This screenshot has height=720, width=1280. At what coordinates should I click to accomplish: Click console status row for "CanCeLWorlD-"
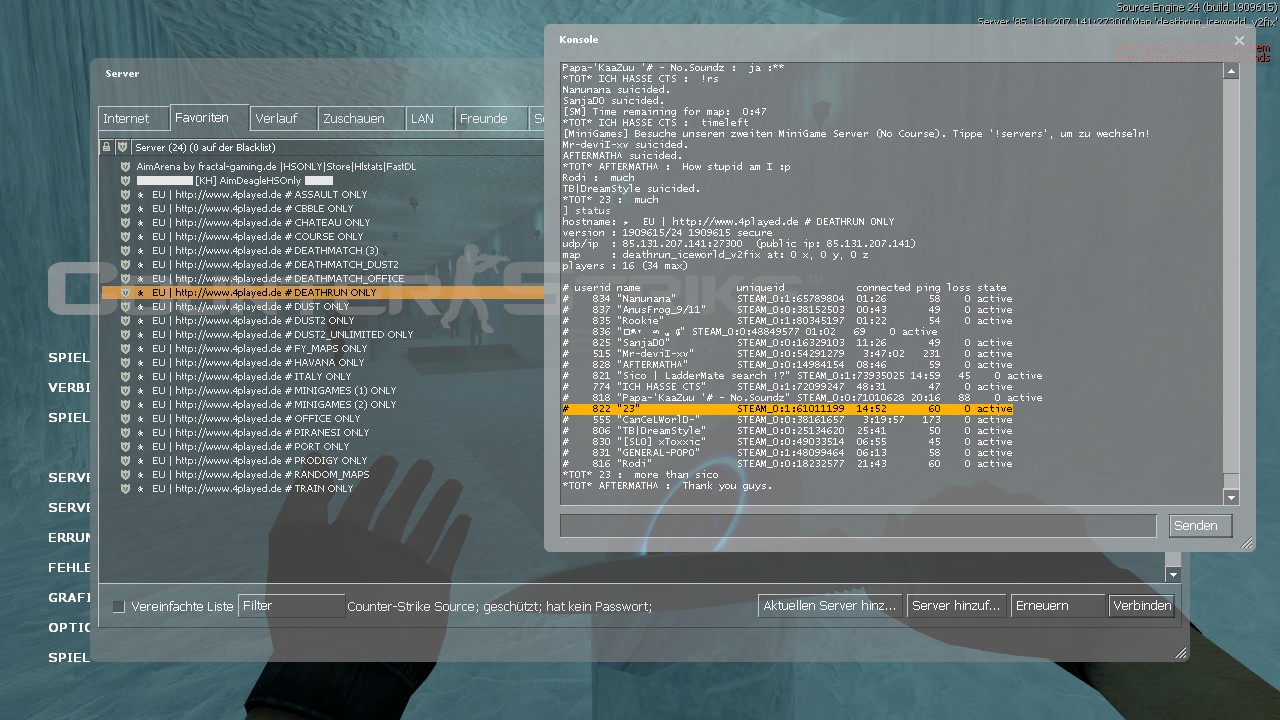[787, 420]
